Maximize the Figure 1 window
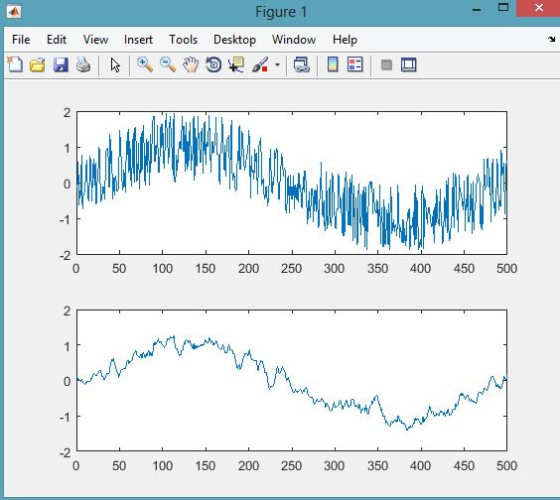The height and width of the screenshot is (500, 560). point(503,8)
